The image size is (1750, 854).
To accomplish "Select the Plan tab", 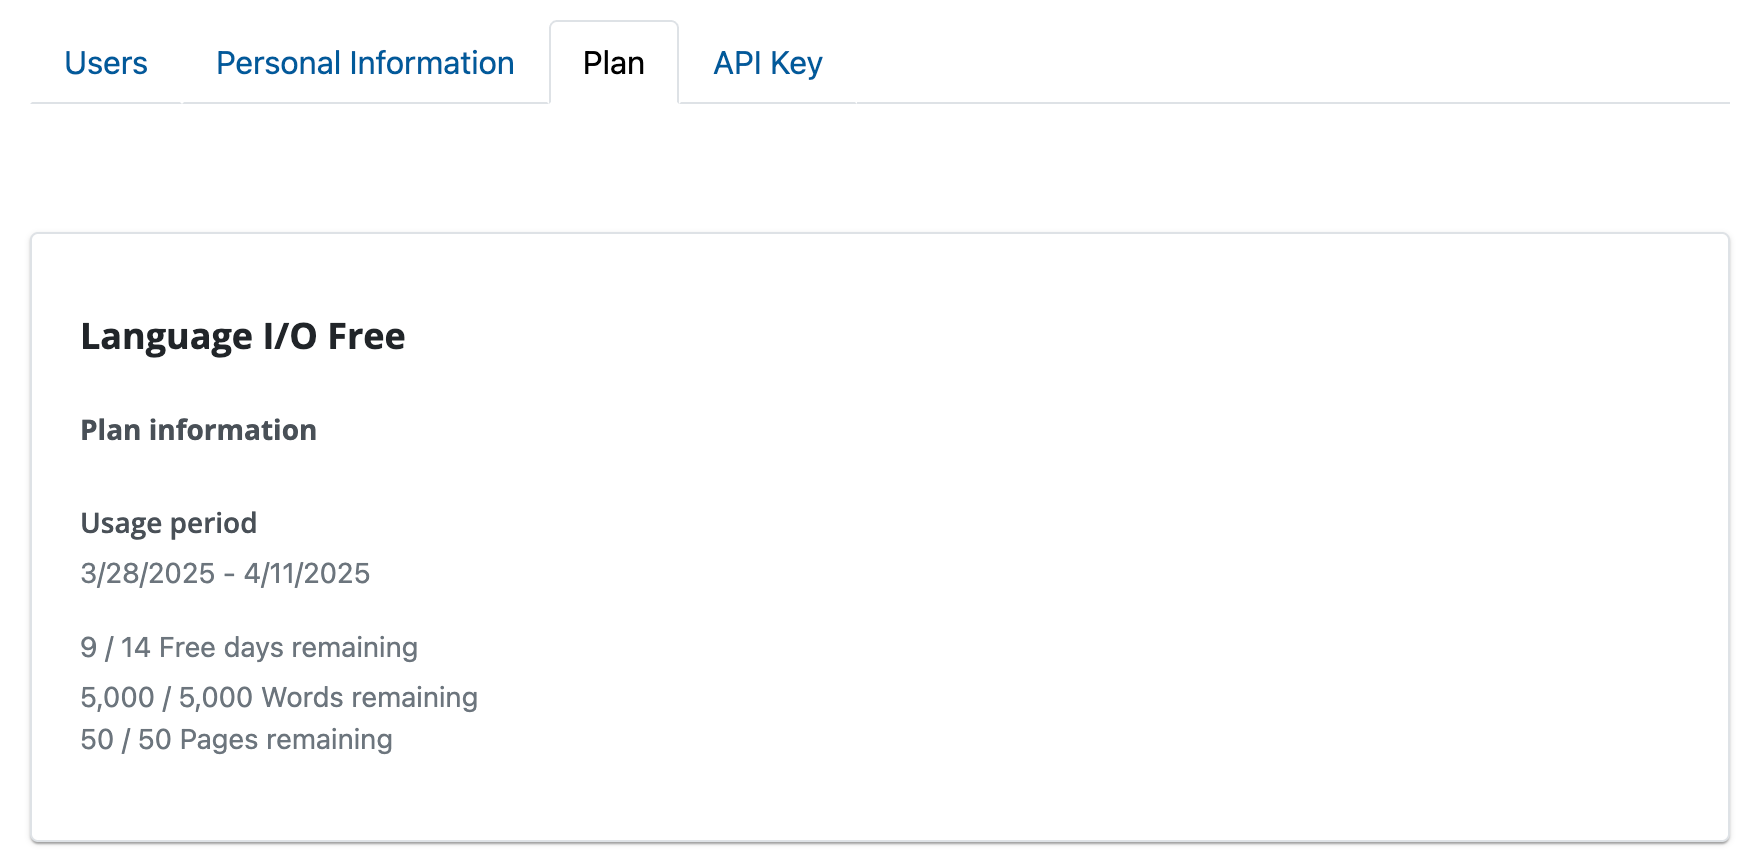I will tap(614, 63).
